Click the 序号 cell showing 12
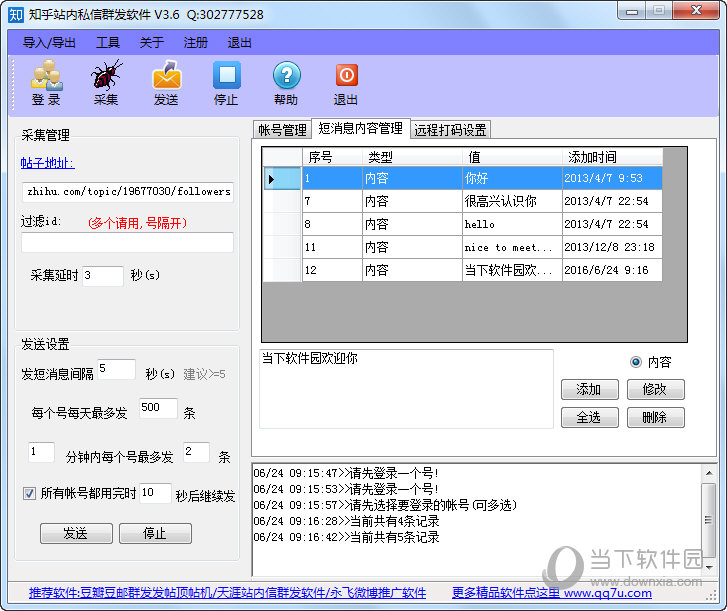The width and height of the screenshot is (727, 611). (x=332, y=270)
